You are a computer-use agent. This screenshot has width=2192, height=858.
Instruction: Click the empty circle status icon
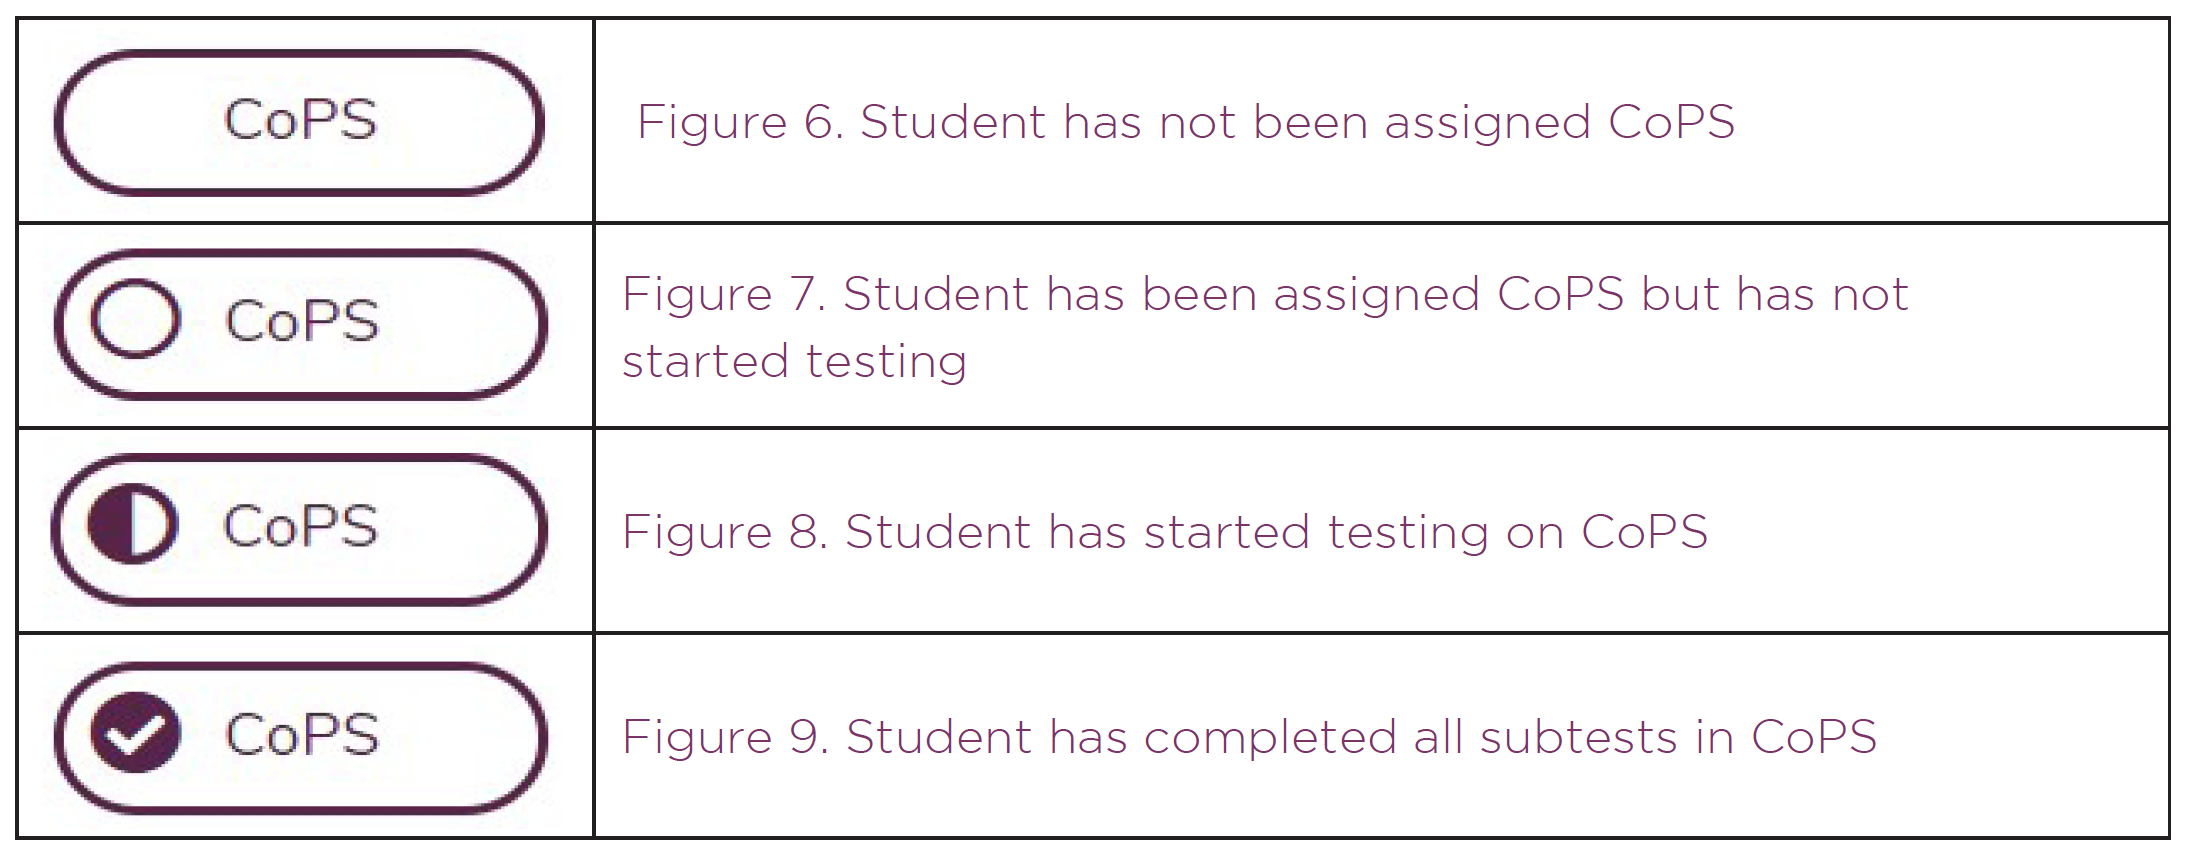point(135,320)
